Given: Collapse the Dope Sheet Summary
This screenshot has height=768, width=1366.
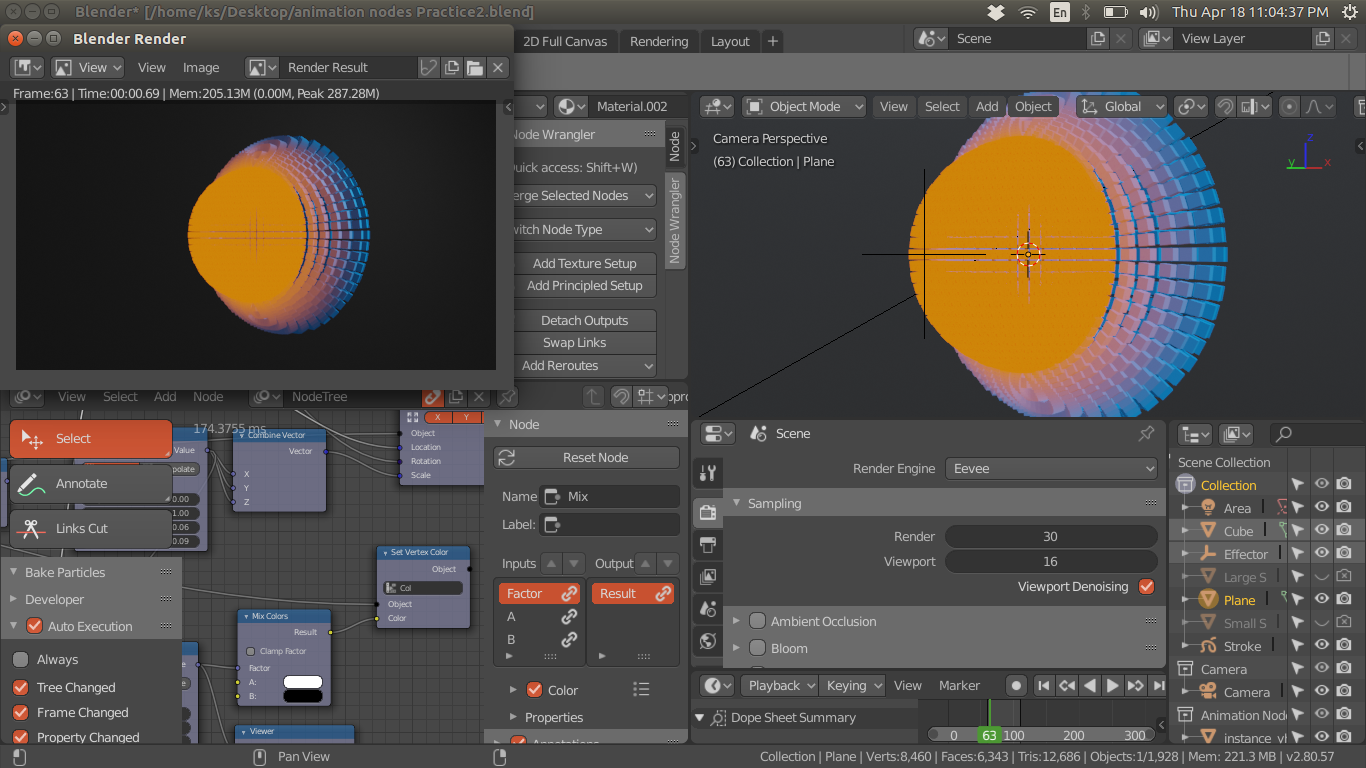Looking at the screenshot, I should coord(698,717).
